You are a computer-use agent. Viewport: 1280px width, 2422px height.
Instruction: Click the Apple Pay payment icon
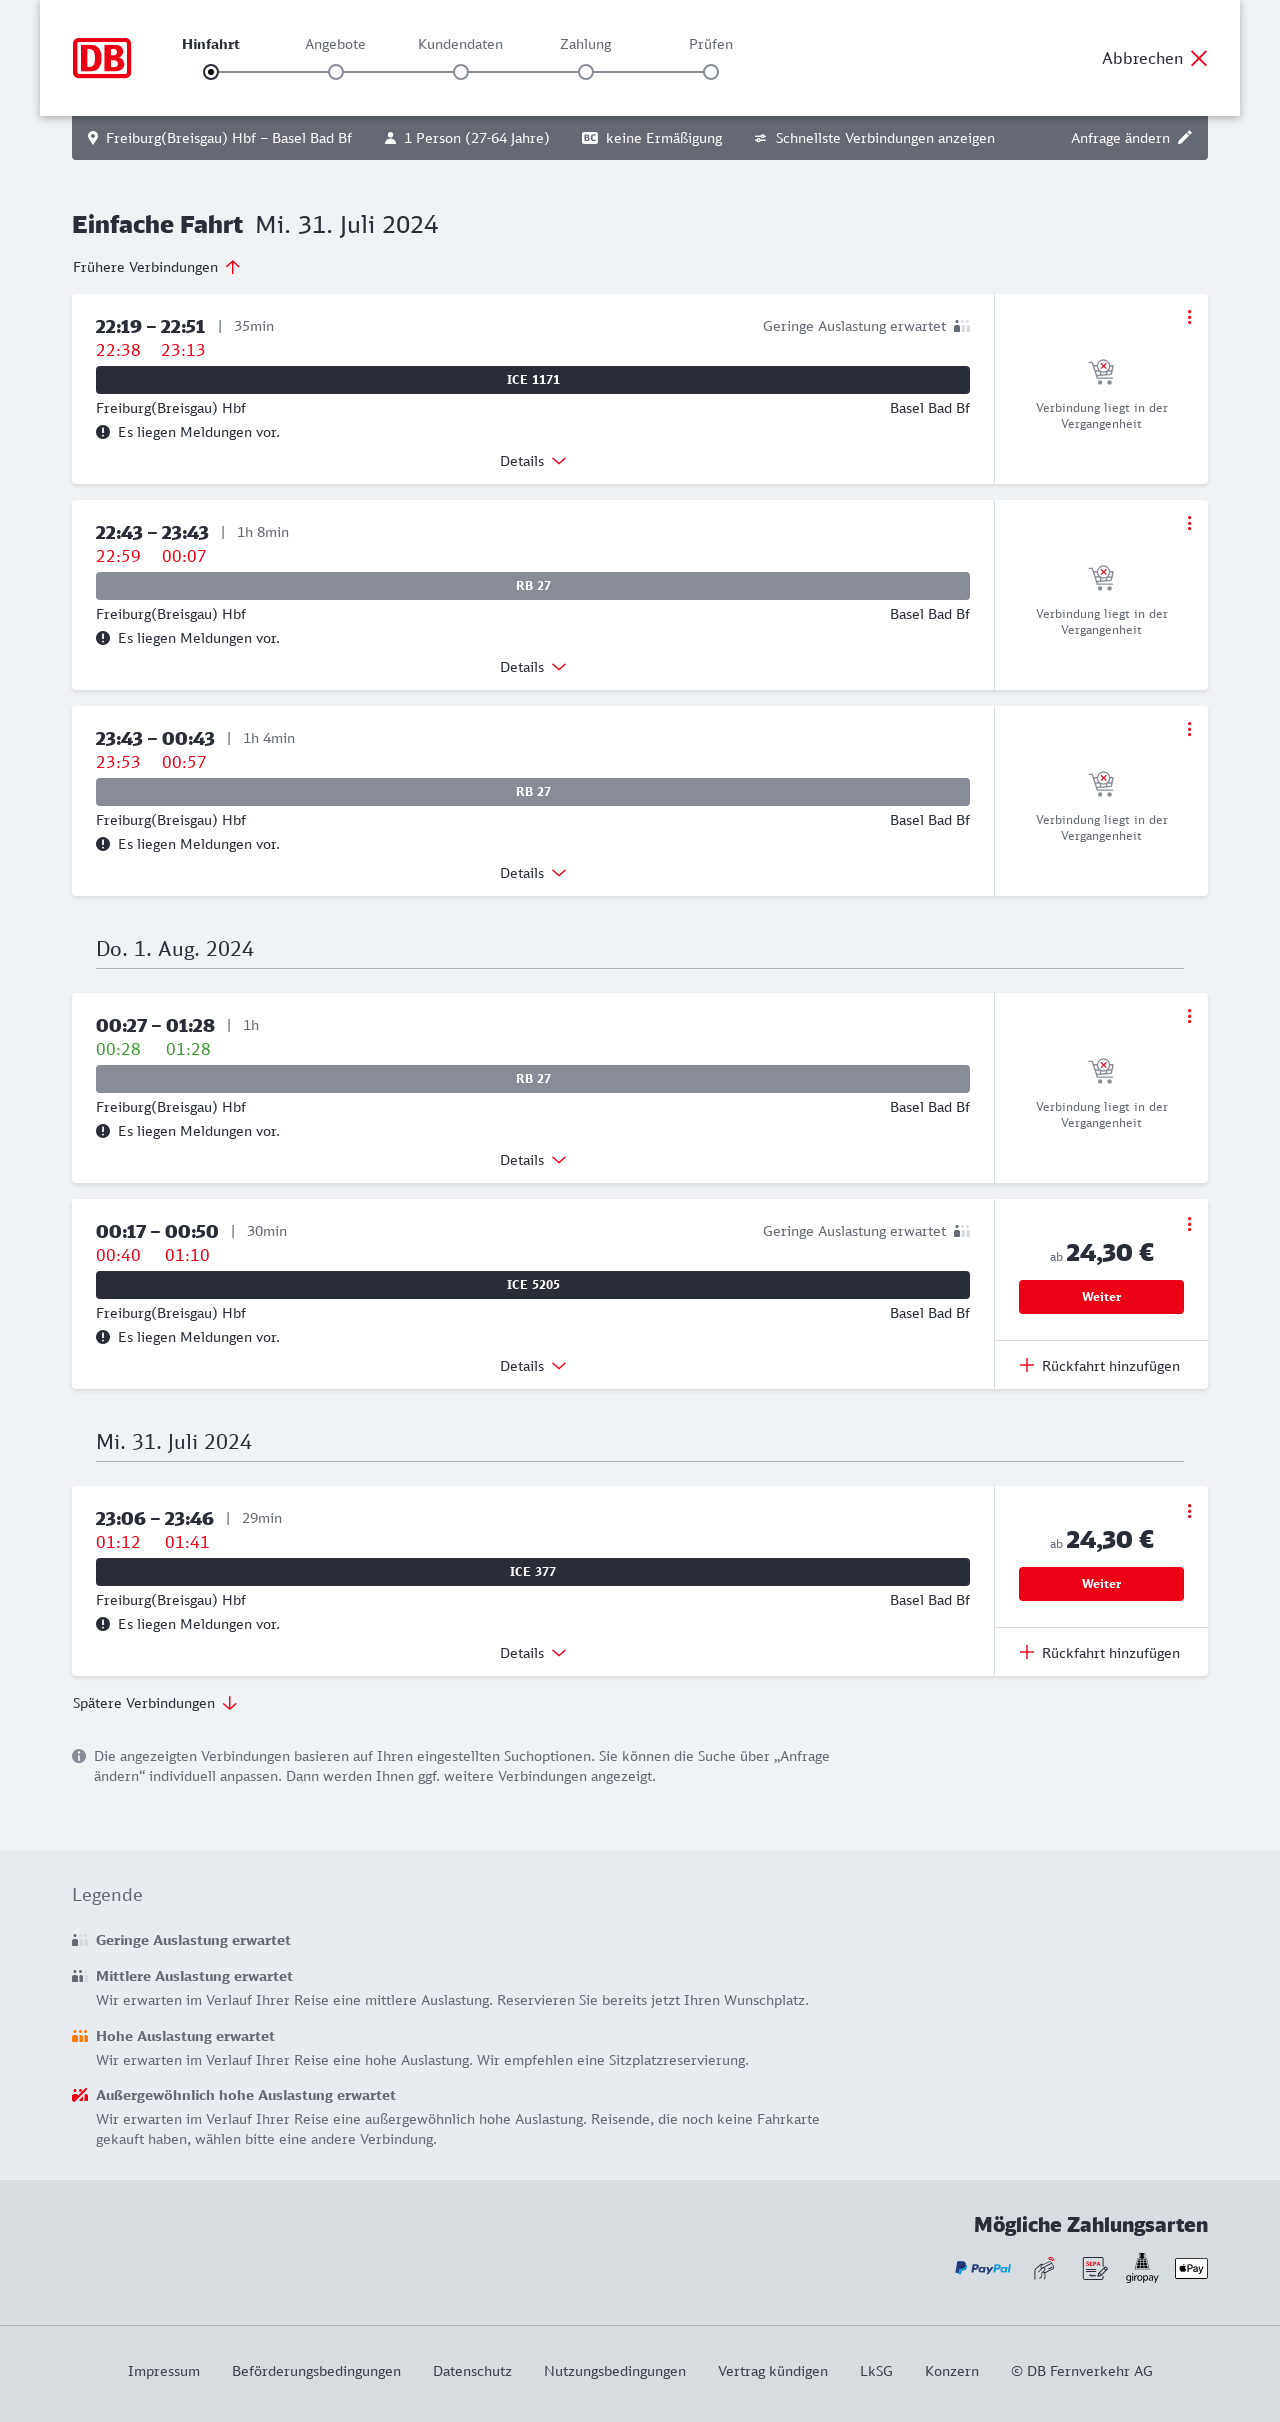click(x=1191, y=2268)
